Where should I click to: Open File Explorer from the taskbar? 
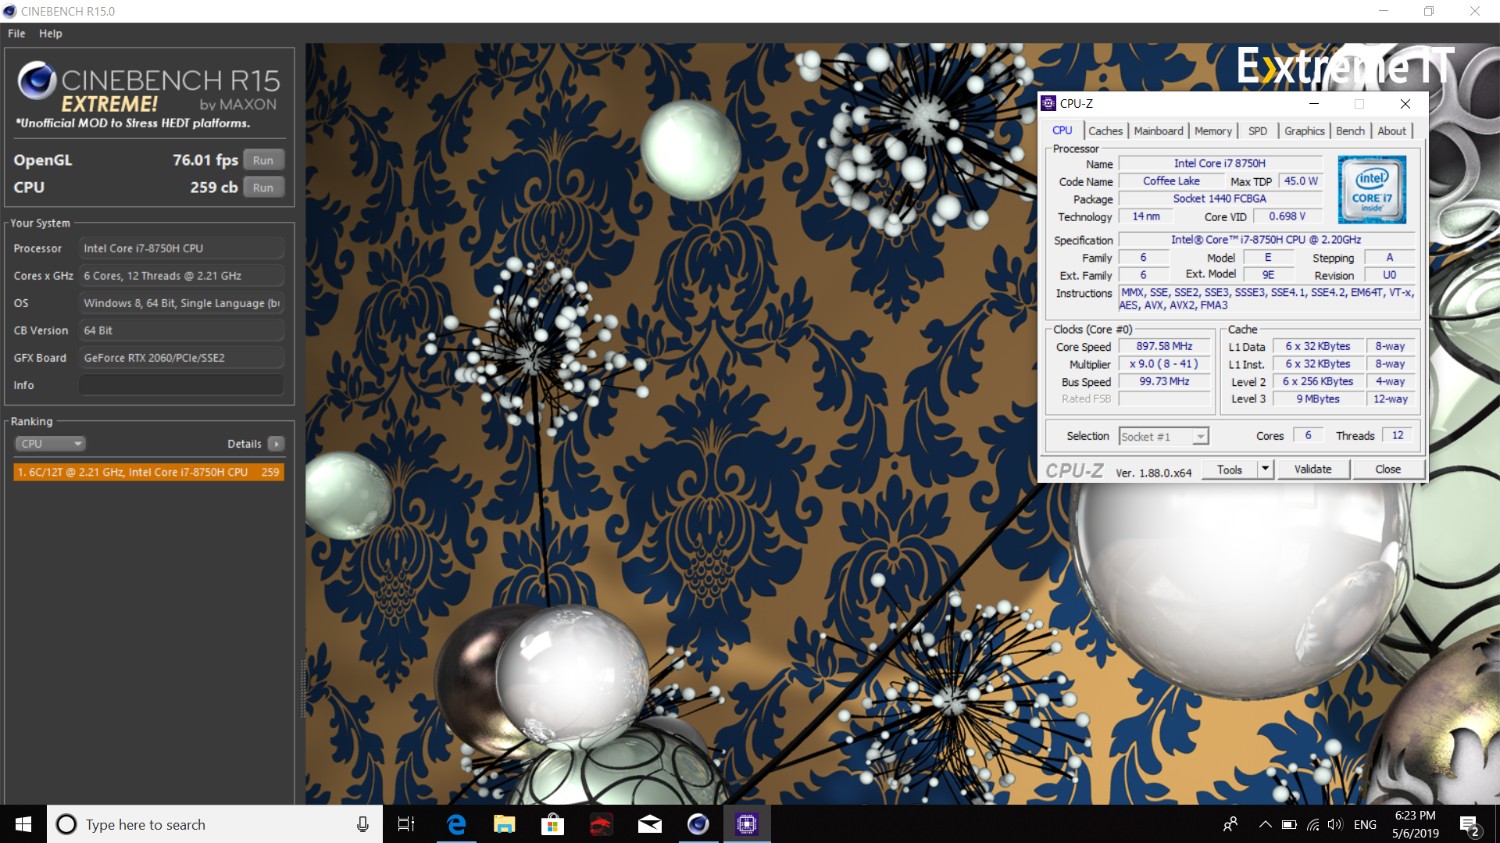504,824
